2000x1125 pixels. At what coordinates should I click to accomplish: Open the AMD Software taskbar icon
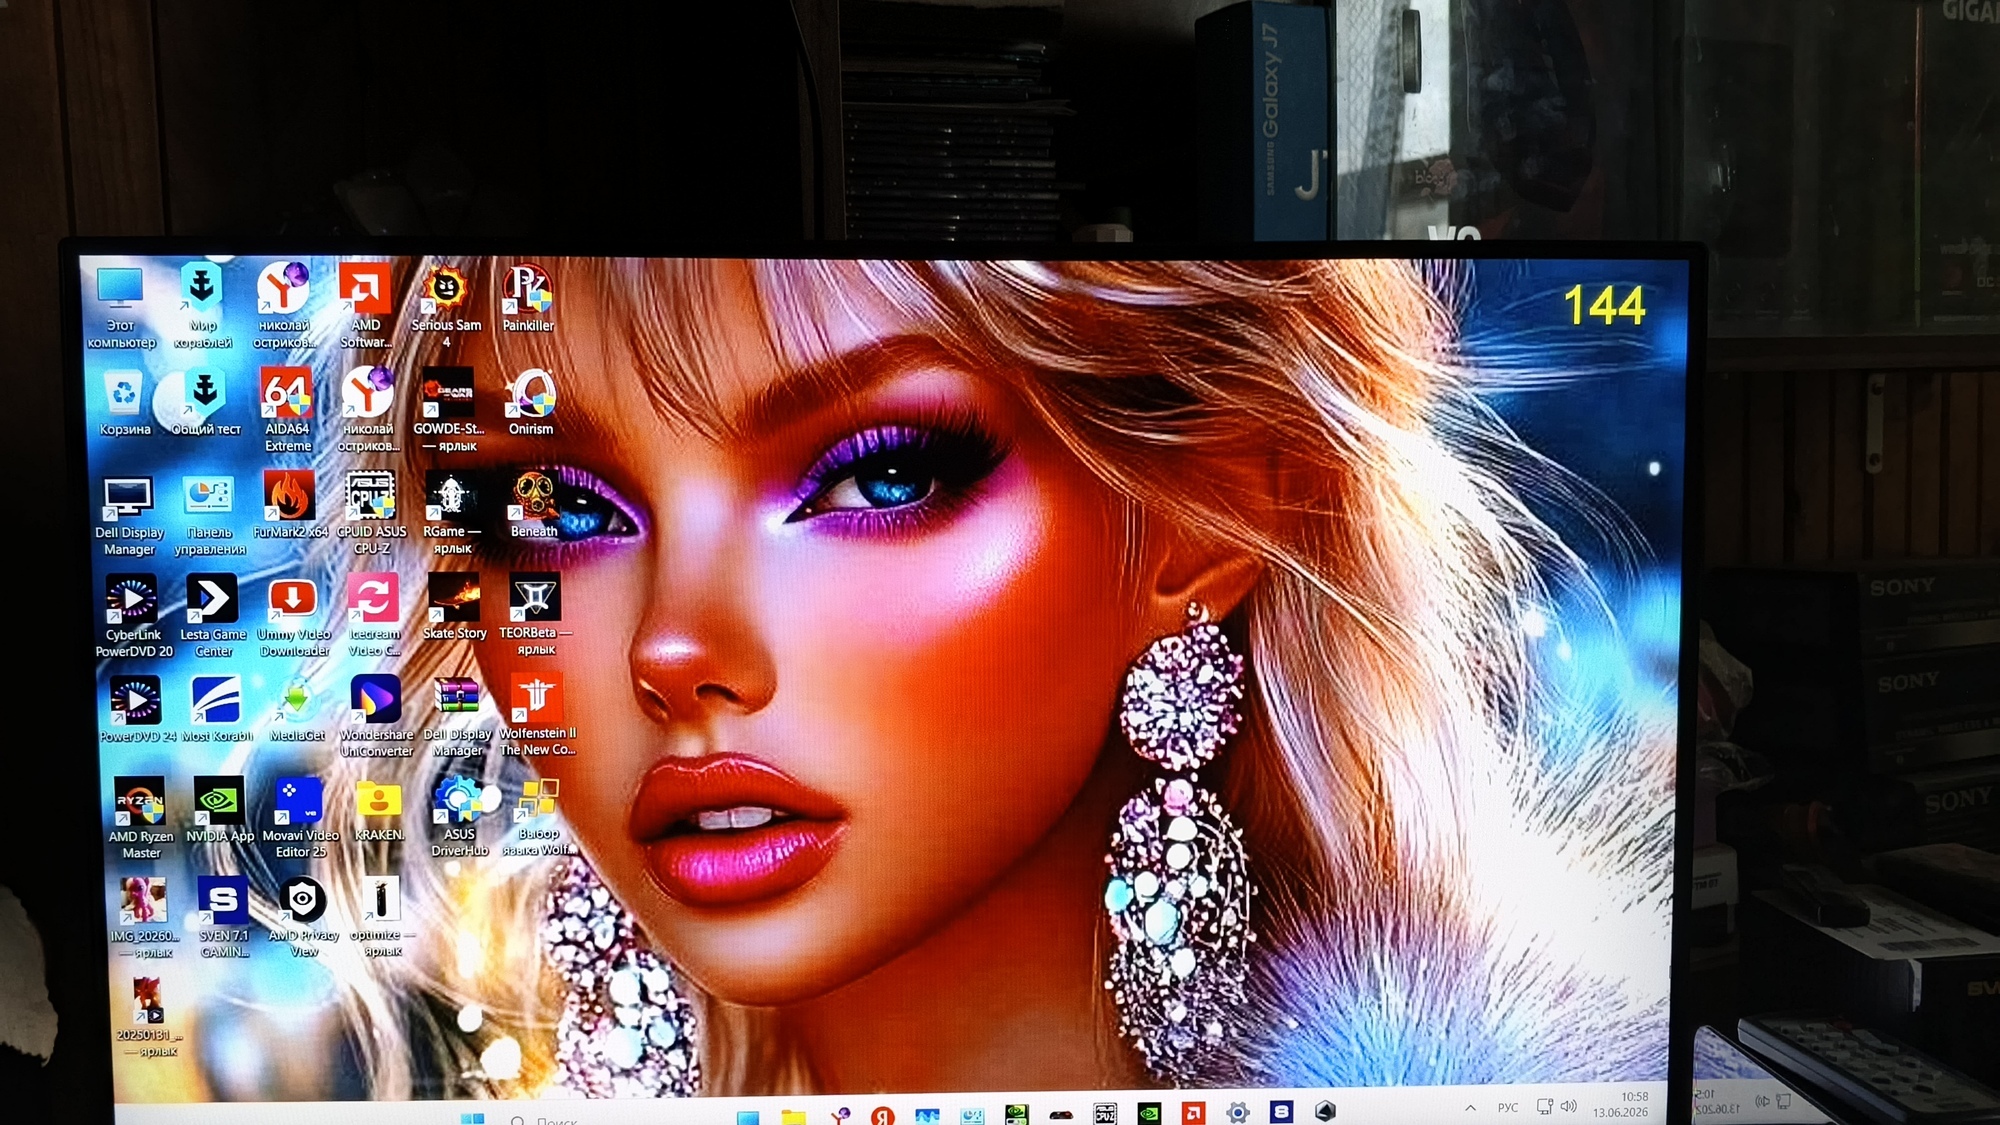tap(1193, 1112)
